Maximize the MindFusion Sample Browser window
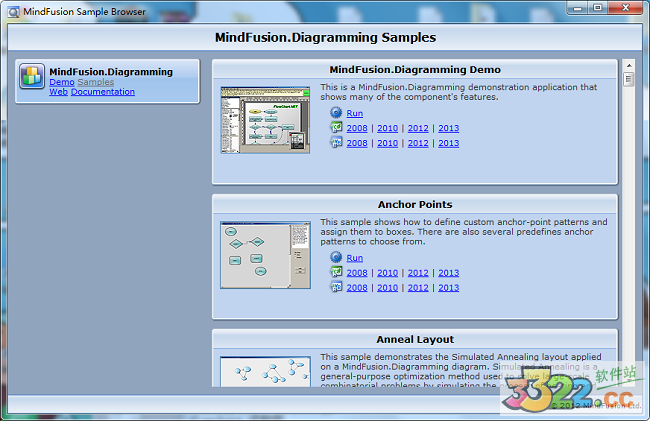650x421 pixels. click(x=598, y=8)
